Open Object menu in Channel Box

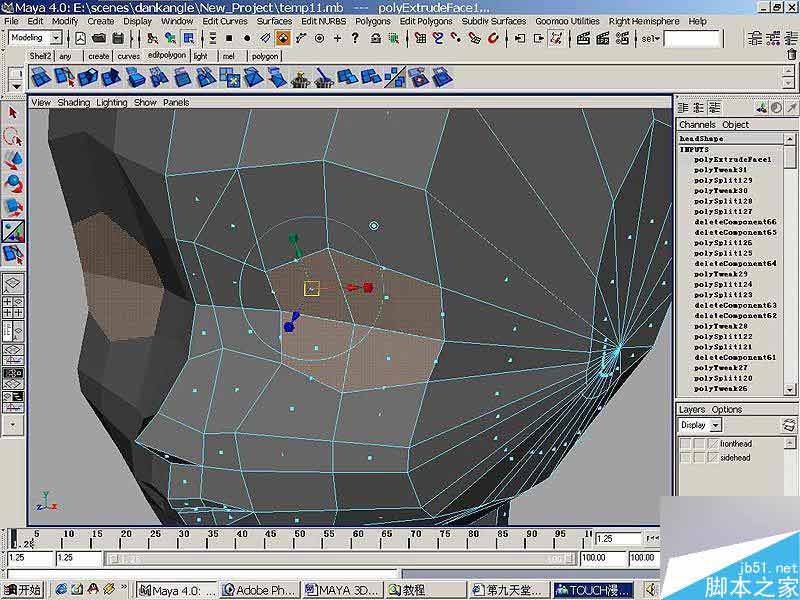[735, 124]
